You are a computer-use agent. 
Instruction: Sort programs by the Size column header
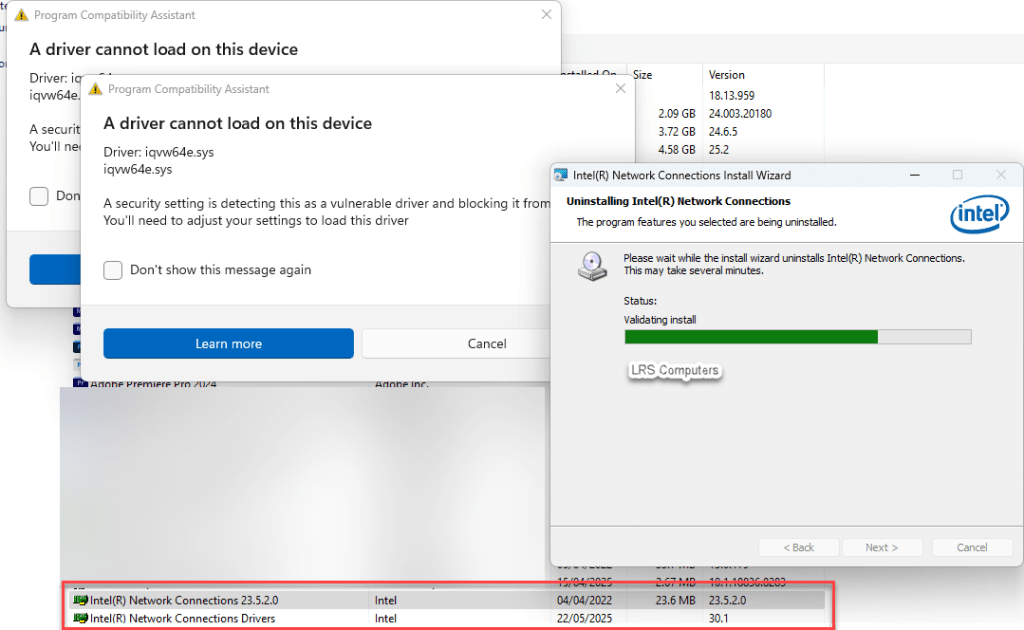(643, 75)
